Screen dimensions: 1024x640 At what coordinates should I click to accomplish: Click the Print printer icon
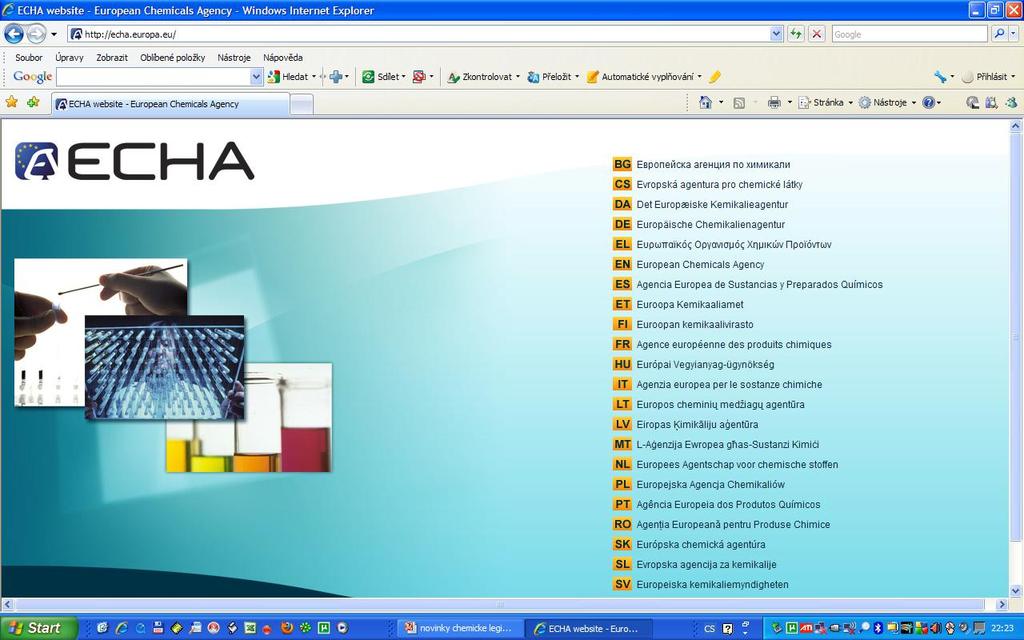pos(774,103)
